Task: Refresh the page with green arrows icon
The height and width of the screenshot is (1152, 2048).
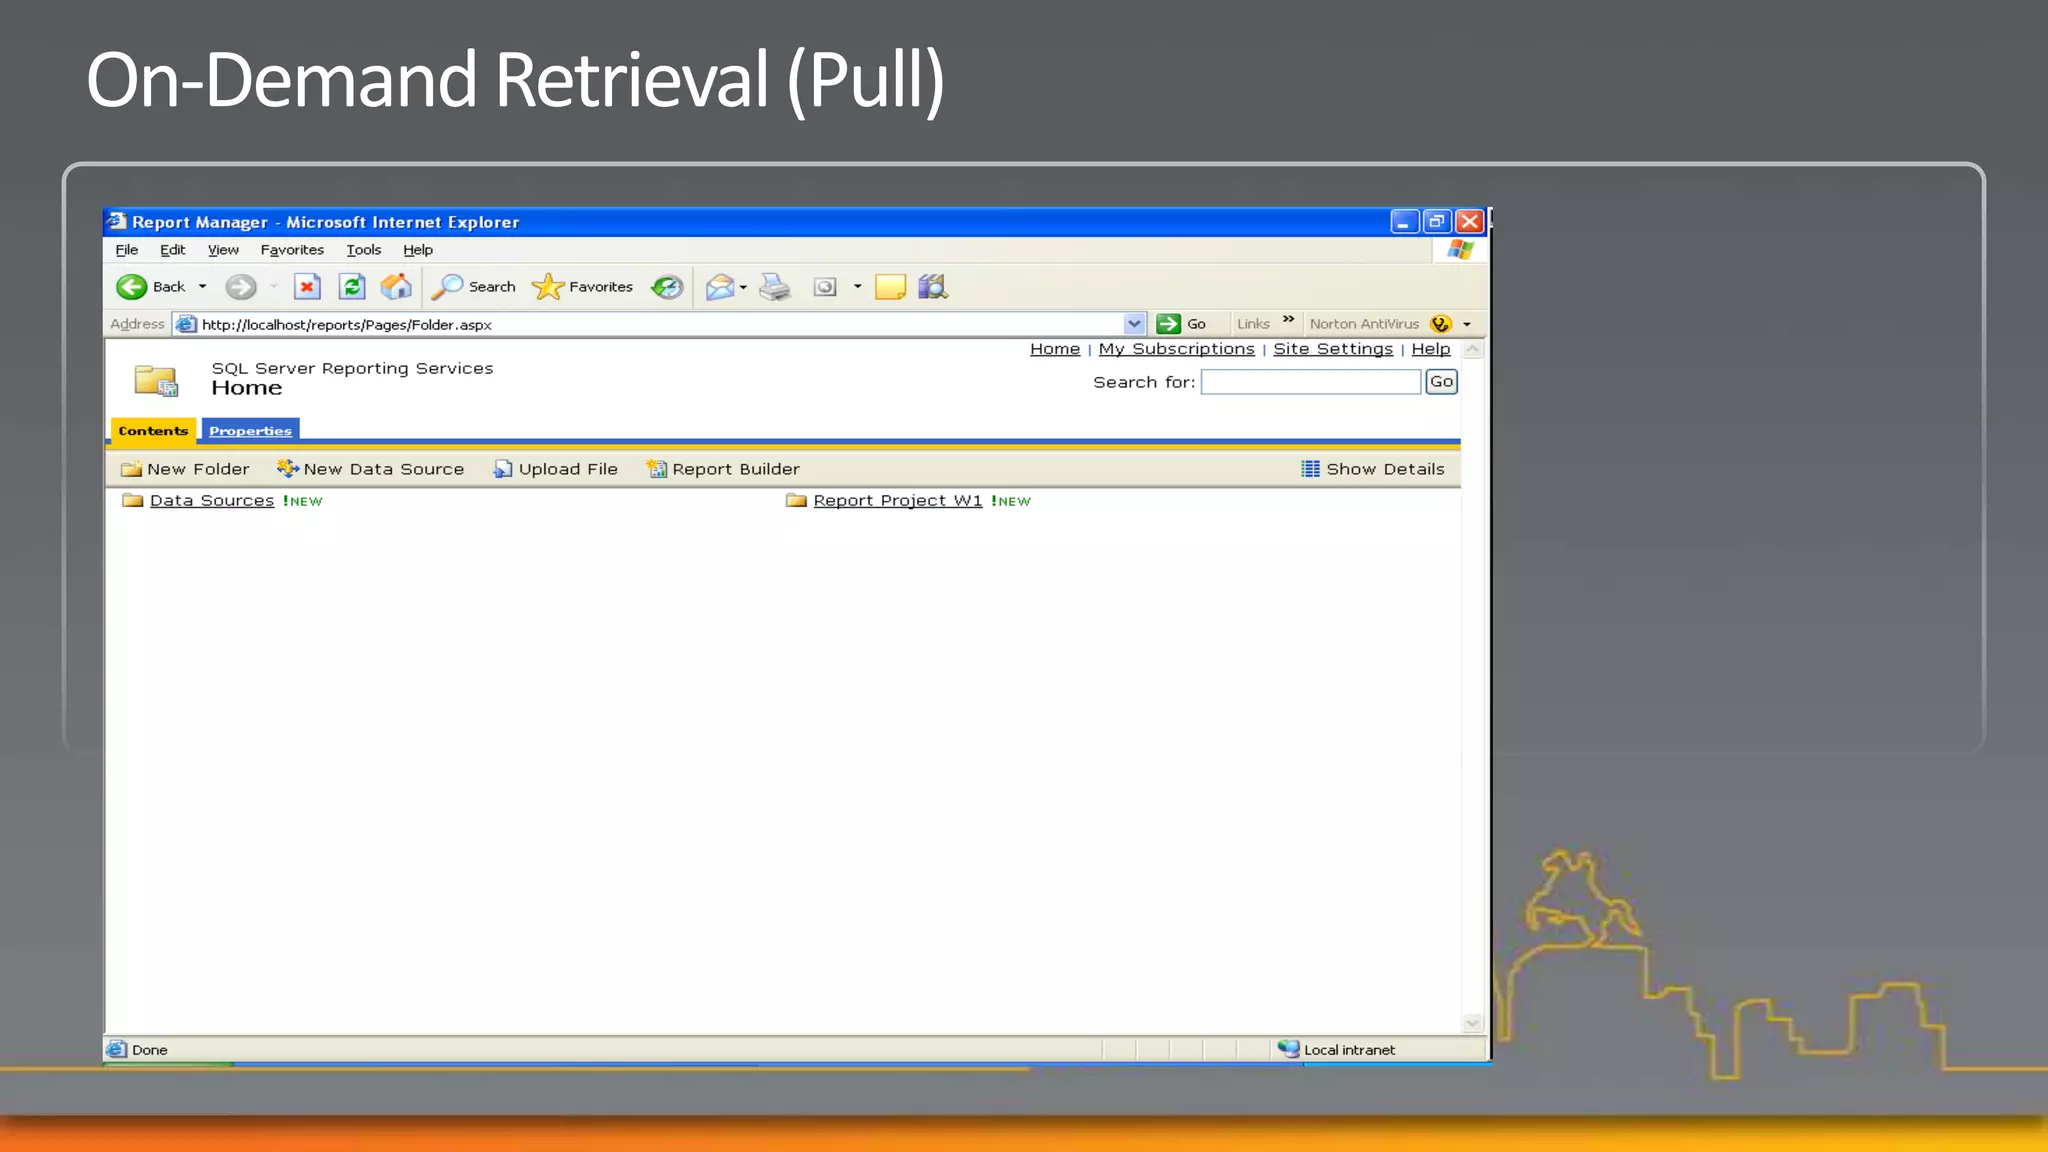Action: point(352,287)
